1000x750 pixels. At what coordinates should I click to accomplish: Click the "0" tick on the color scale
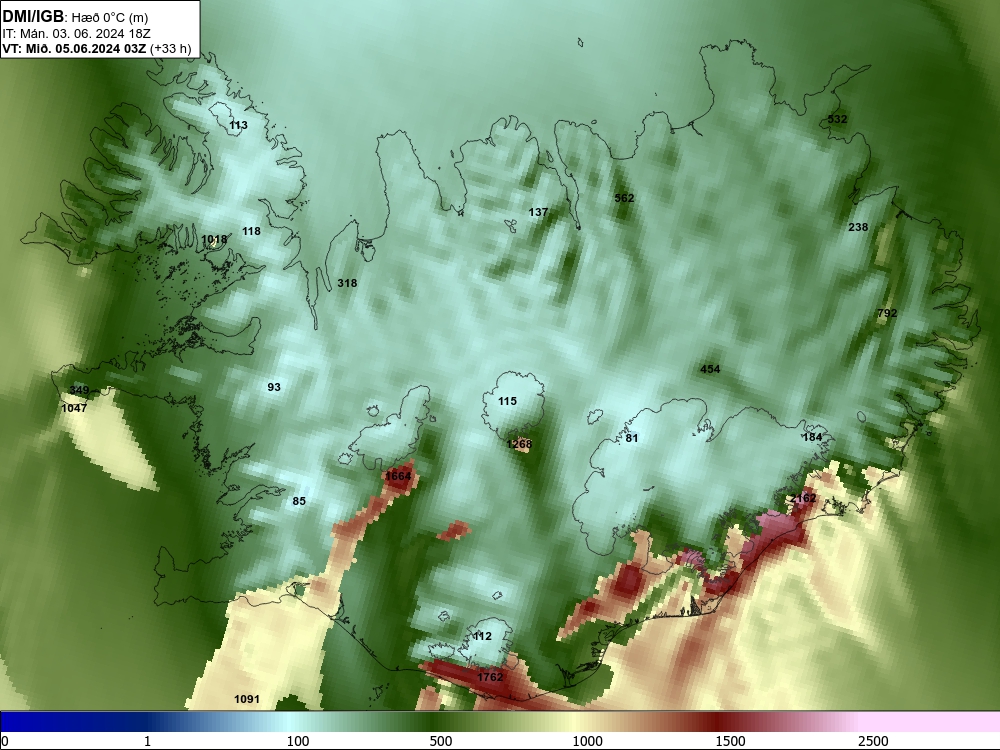point(5,741)
